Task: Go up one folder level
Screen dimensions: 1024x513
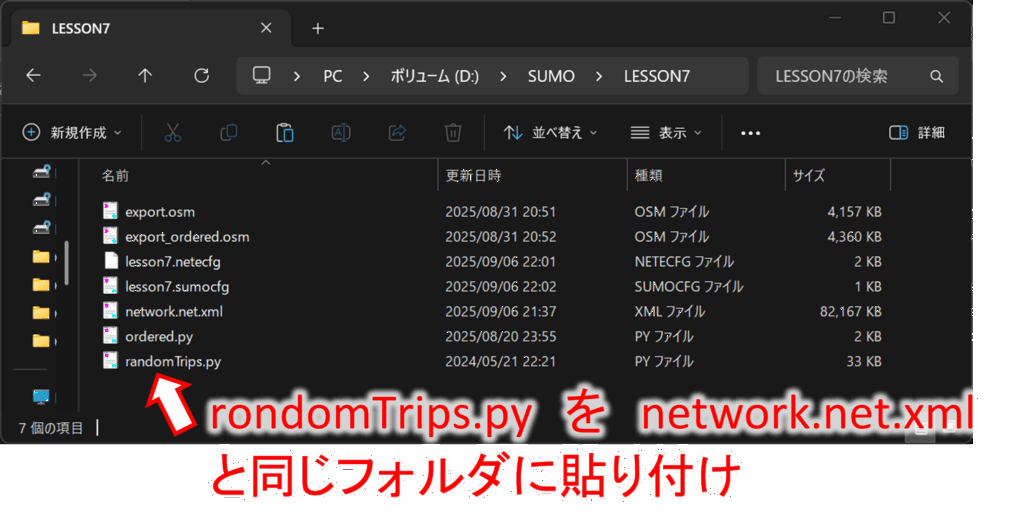Action: [x=145, y=76]
